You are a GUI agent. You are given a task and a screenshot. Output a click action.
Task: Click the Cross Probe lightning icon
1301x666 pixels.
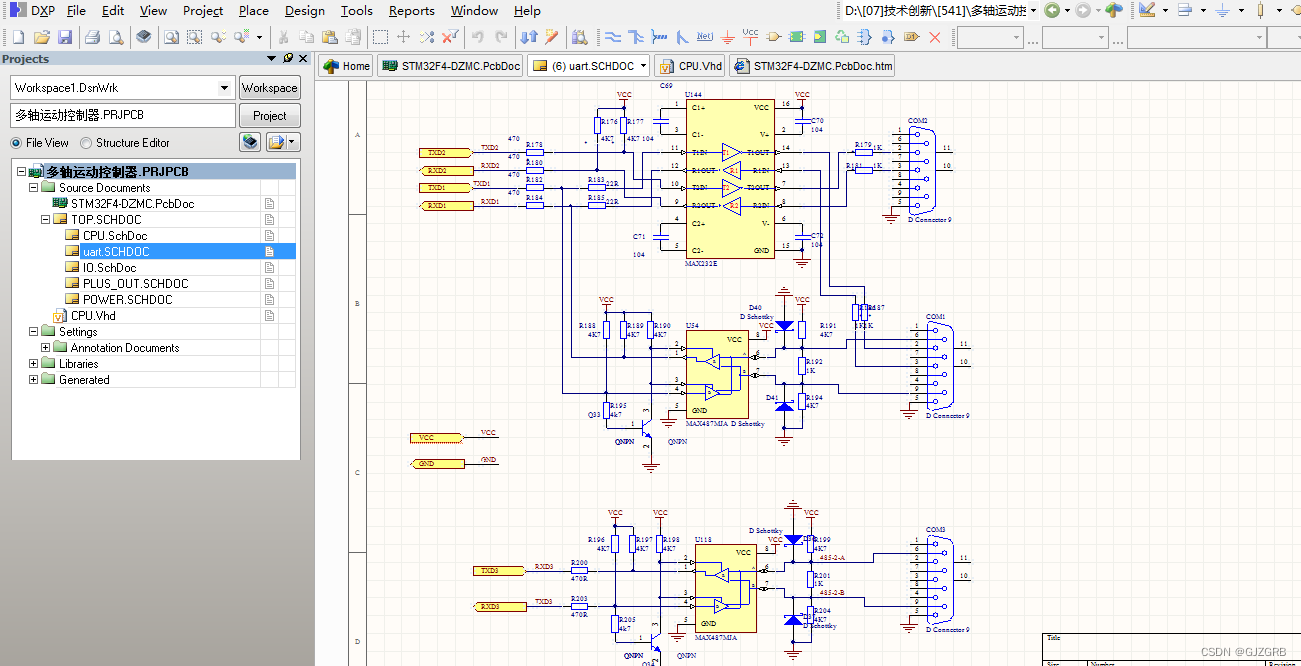551,37
